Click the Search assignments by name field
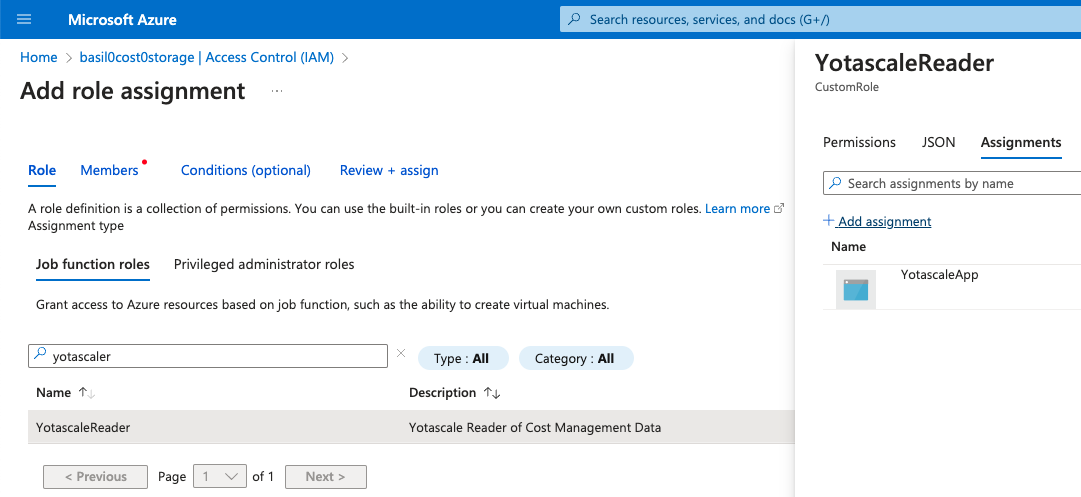The image size is (1081, 497). (x=955, y=183)
